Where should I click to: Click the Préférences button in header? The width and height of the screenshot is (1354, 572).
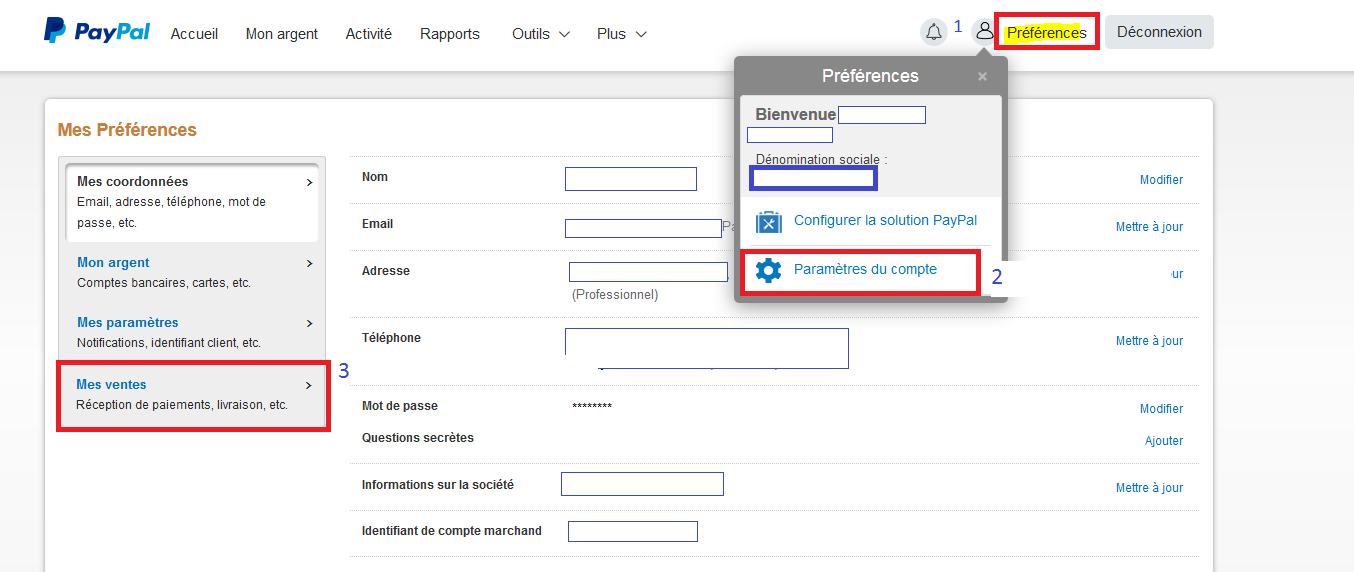[1046, 33]
